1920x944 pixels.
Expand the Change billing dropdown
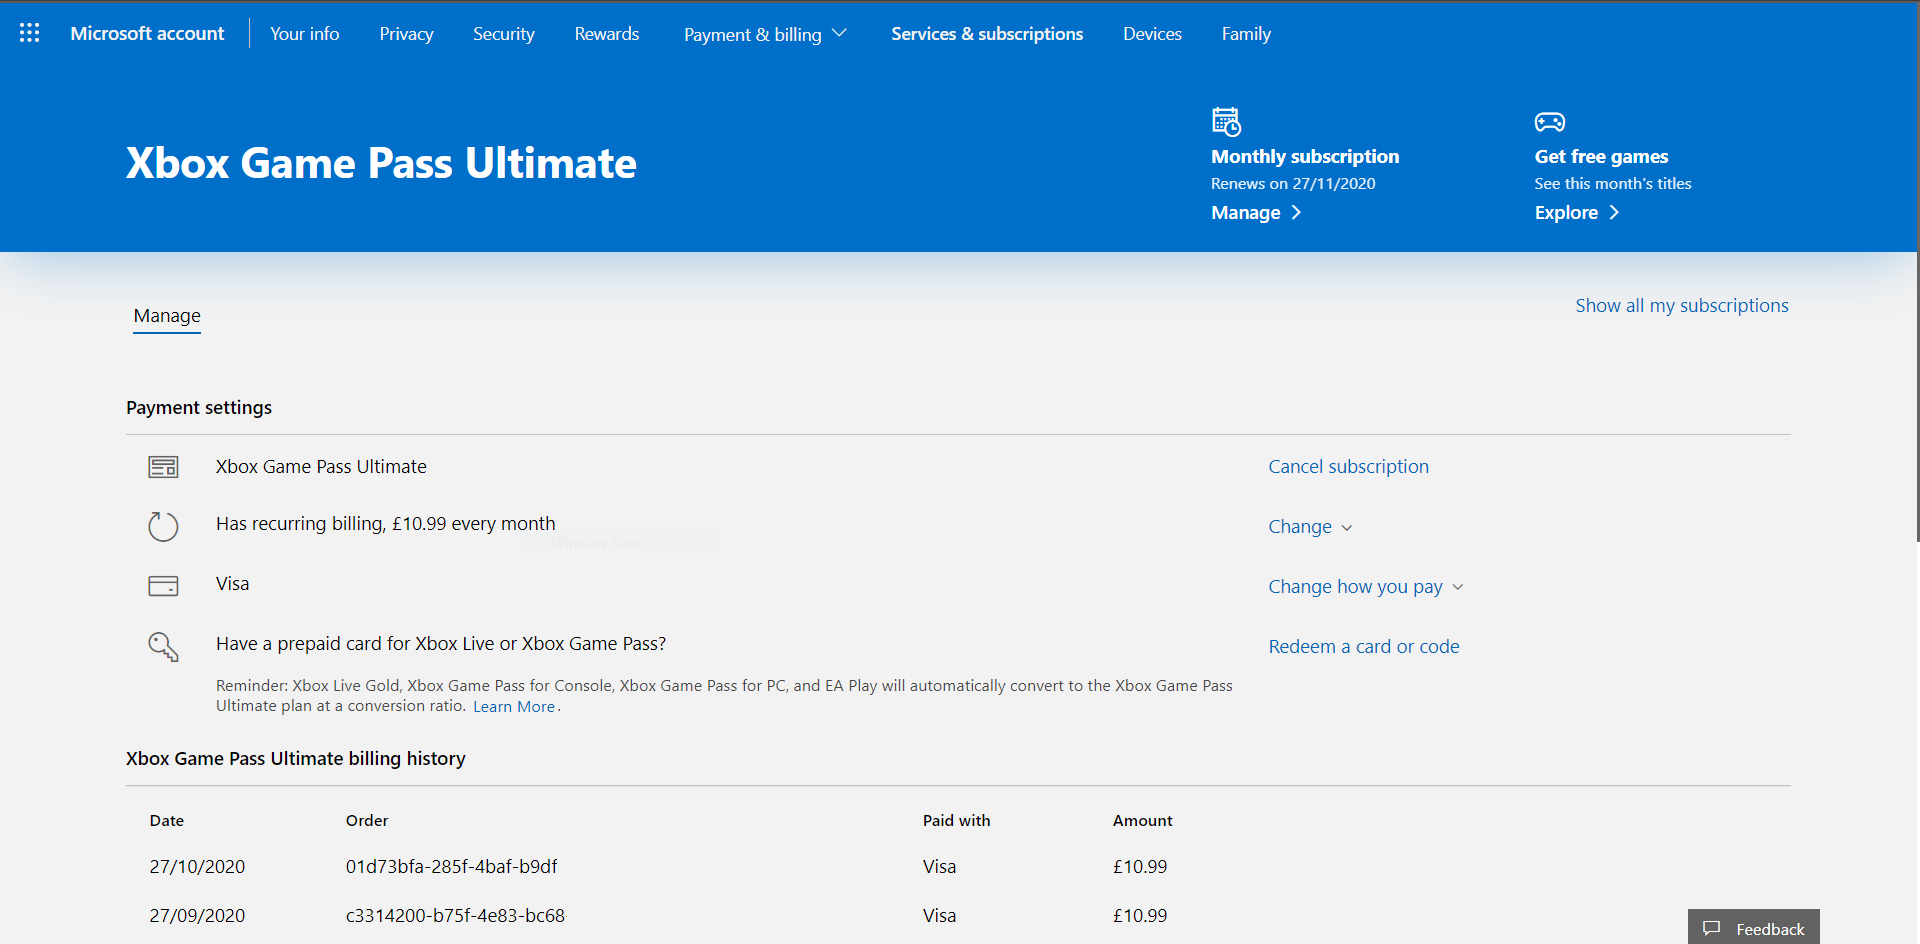pos(1309,527)
